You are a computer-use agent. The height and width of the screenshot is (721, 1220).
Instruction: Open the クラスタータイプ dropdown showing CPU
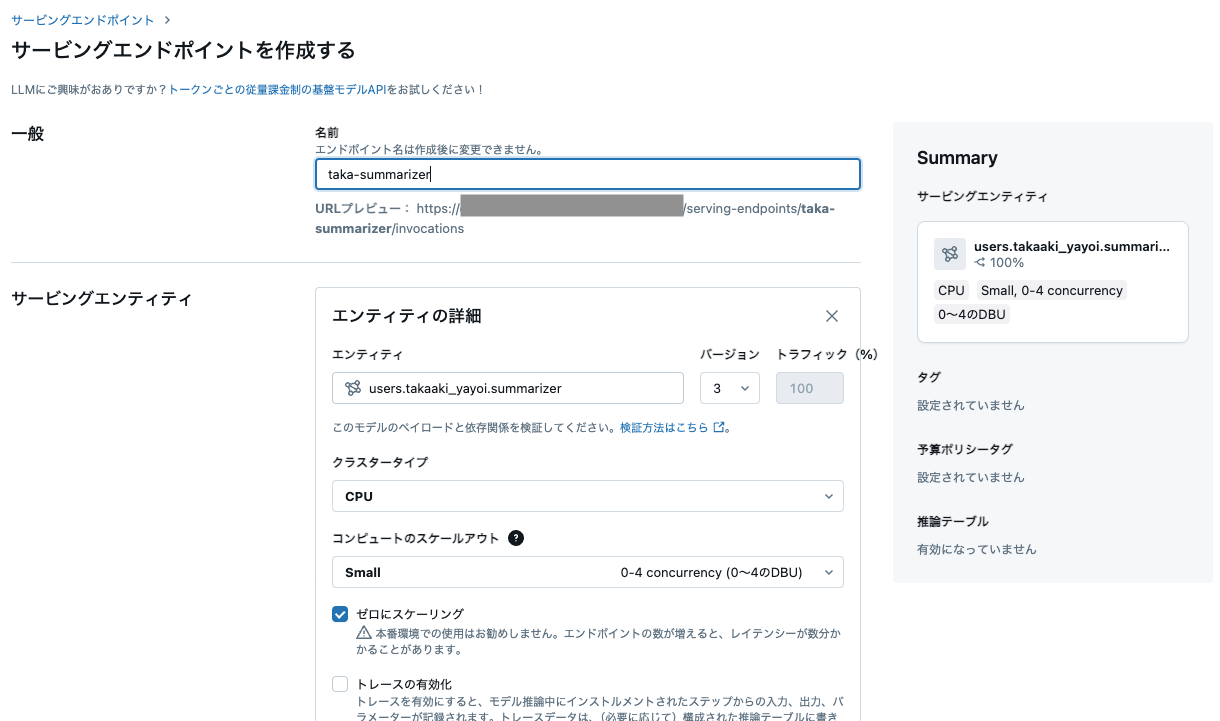[588, 495]
